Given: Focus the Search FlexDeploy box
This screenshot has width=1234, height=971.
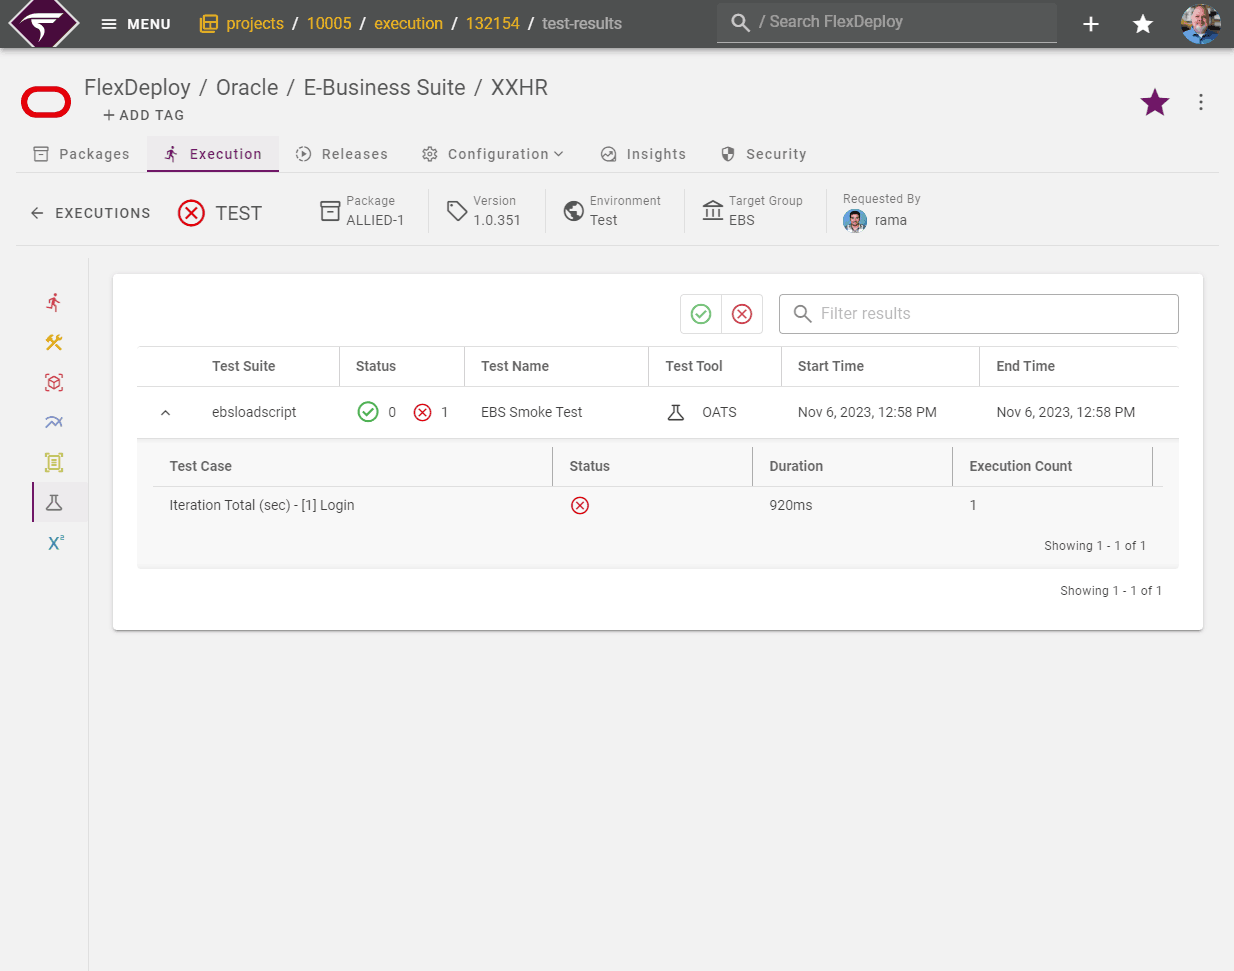Looking at the screenshot, I should coord(887,22).
